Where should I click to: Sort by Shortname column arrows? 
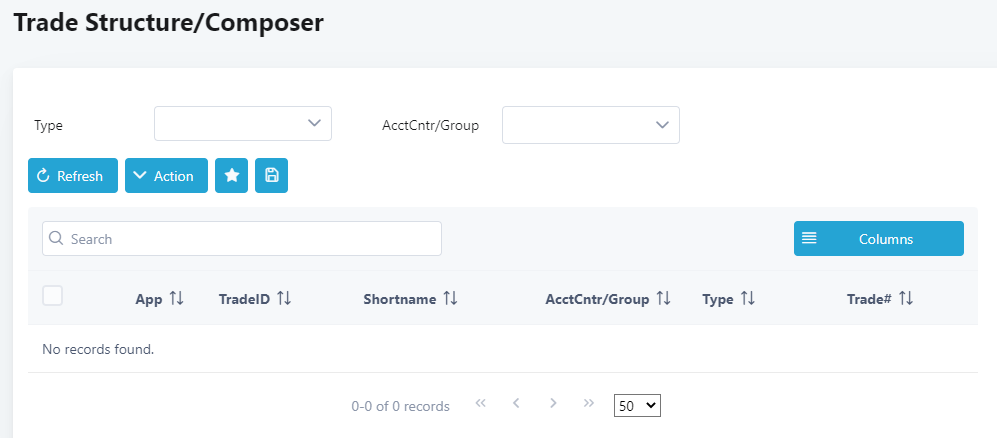(450, 299)
